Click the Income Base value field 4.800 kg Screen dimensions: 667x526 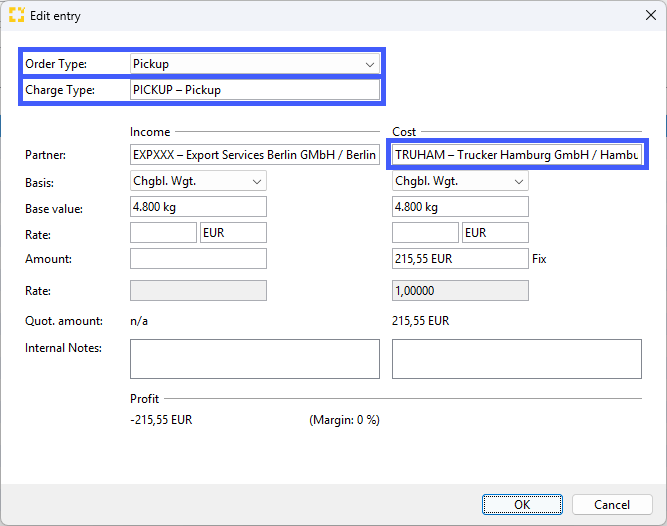198,207
